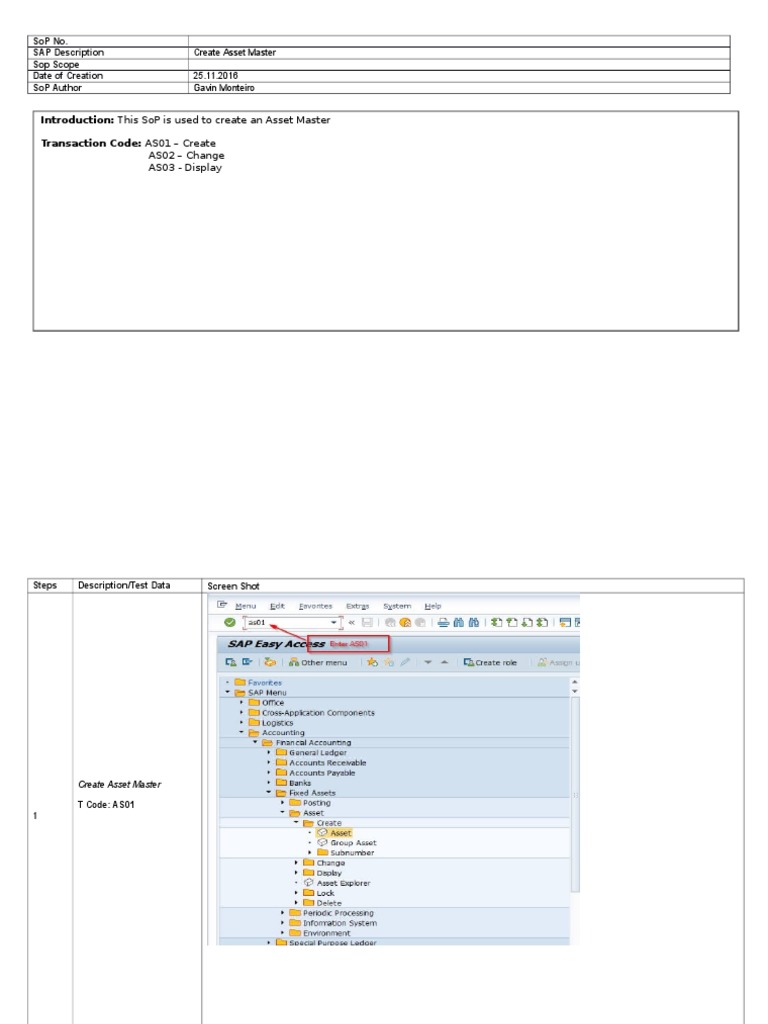The height and width of the screenshot is (1024, 768).
Task: Select the Banks folder
Action: pyautogui.click(x=293, y=782)
